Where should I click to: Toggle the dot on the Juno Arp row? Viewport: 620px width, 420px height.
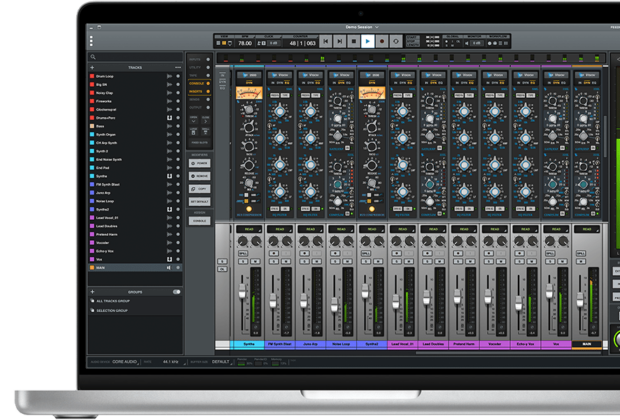click(178, 193)
